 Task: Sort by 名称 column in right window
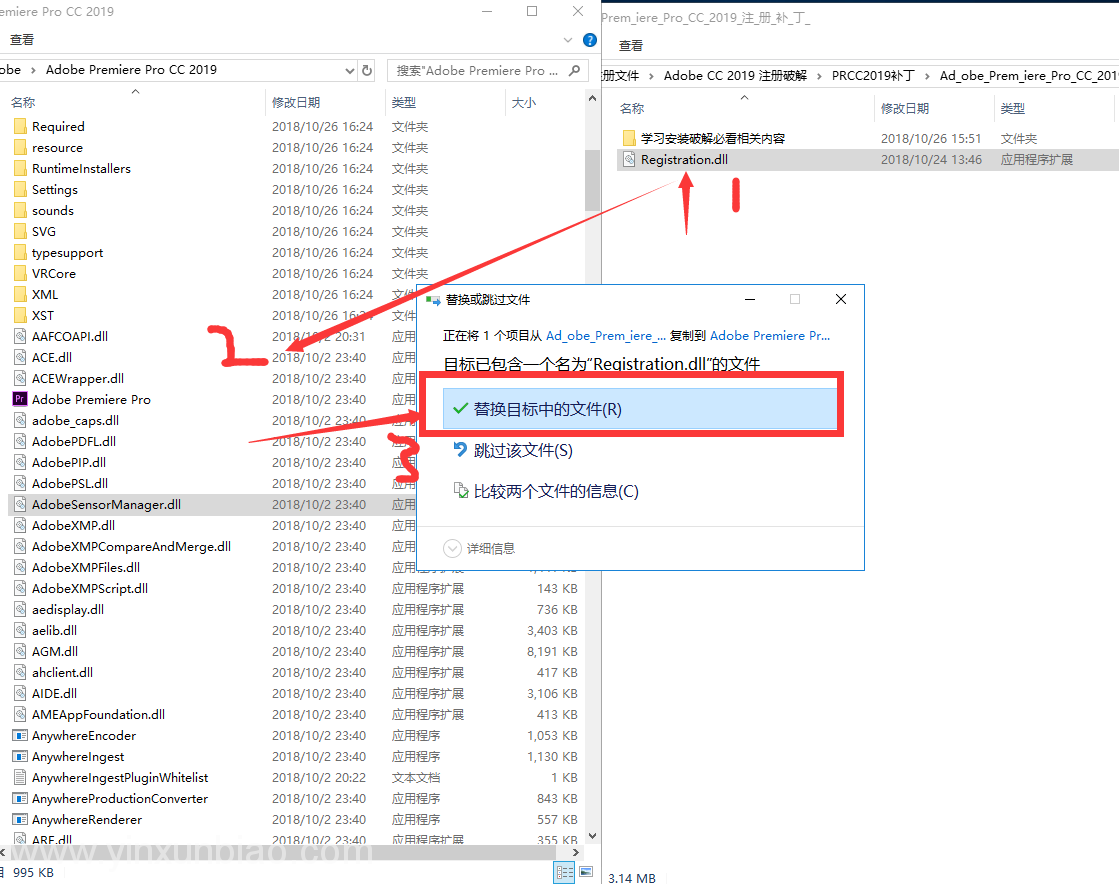[632, 108]
